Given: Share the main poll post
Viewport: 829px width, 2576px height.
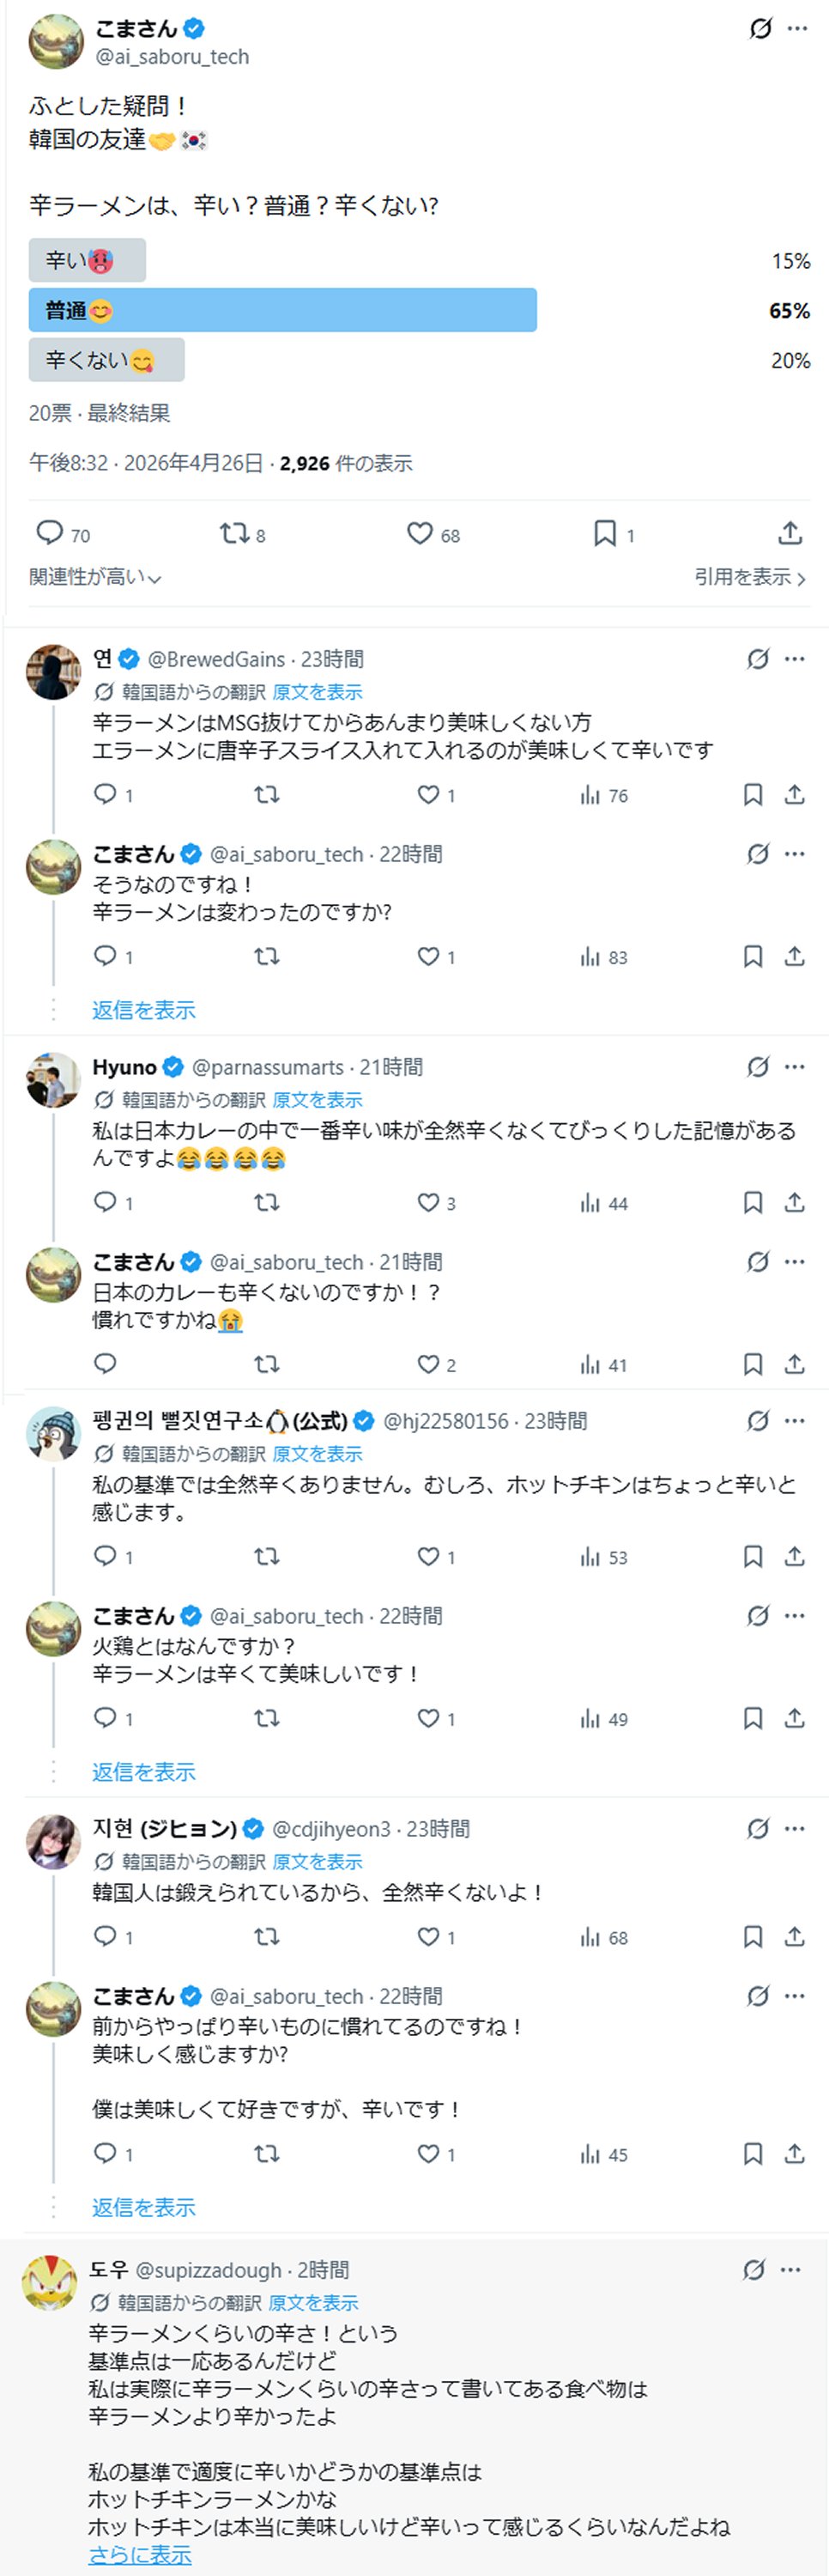Looking at the screenshot, I should click(790, 534).
